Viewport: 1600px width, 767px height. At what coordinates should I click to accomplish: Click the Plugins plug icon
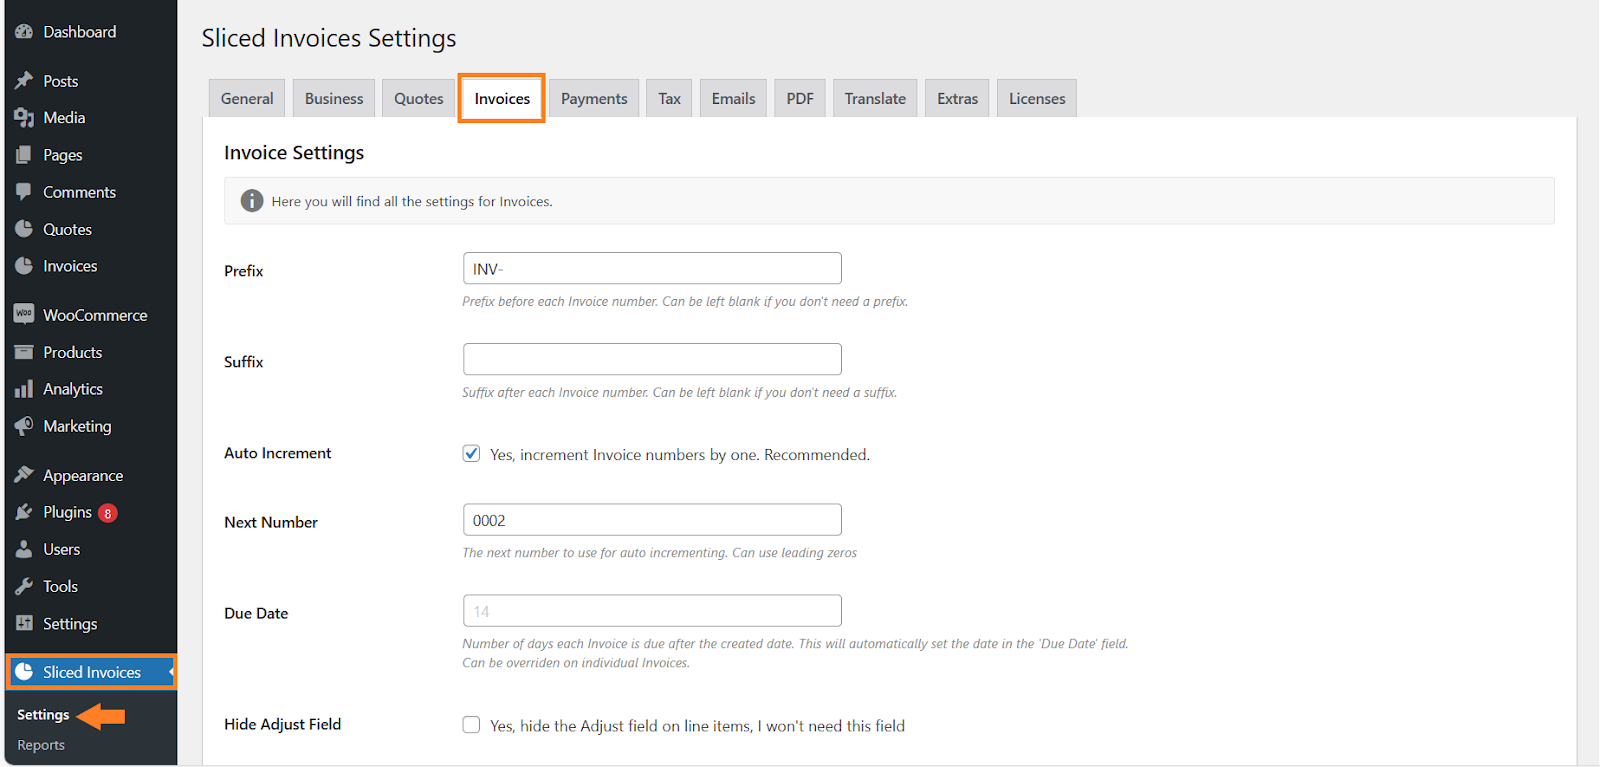click(24, 512)
